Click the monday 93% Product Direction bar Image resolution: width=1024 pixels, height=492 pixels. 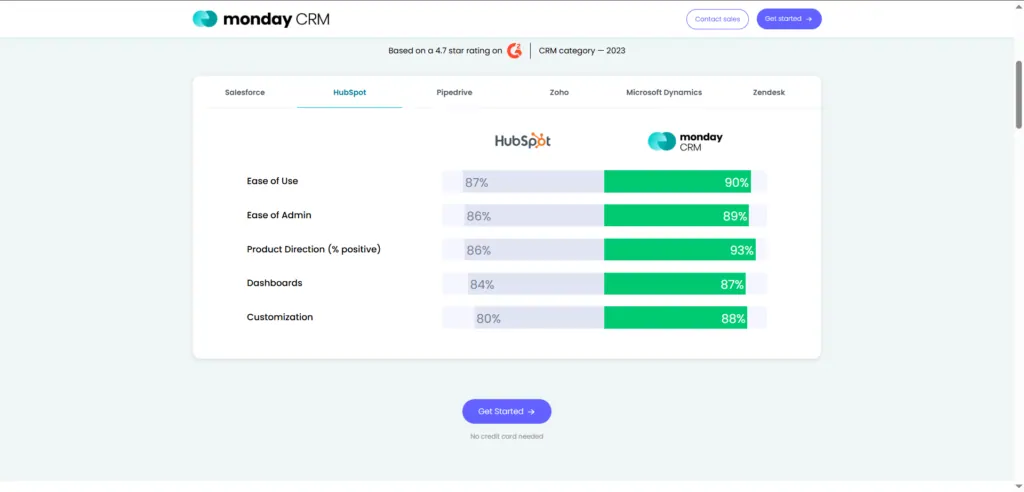(680, 250)
